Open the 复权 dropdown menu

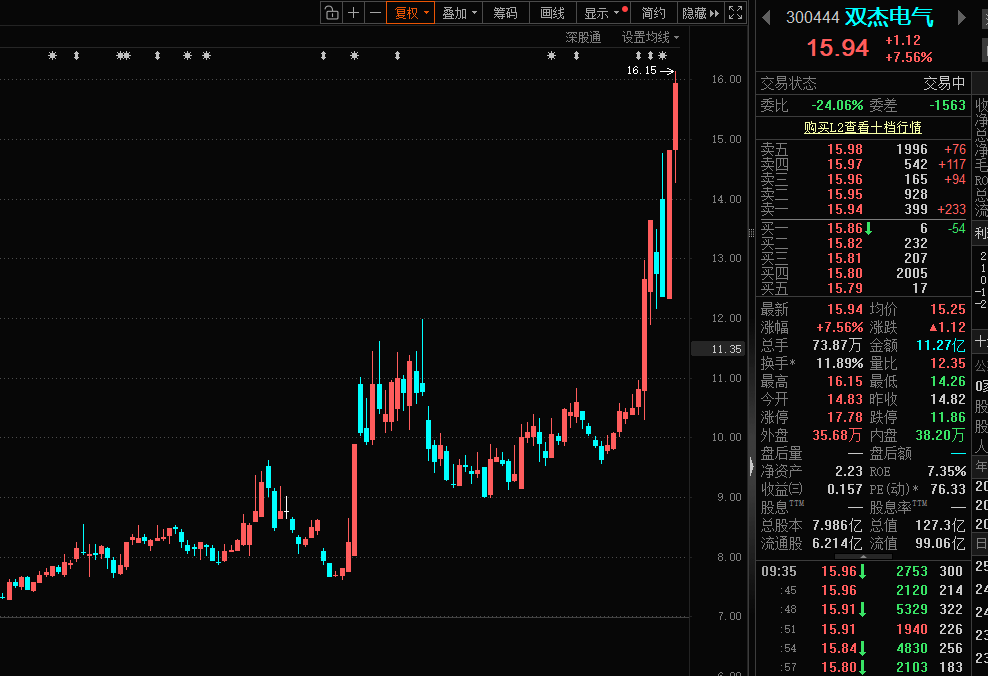coord(411,12)
